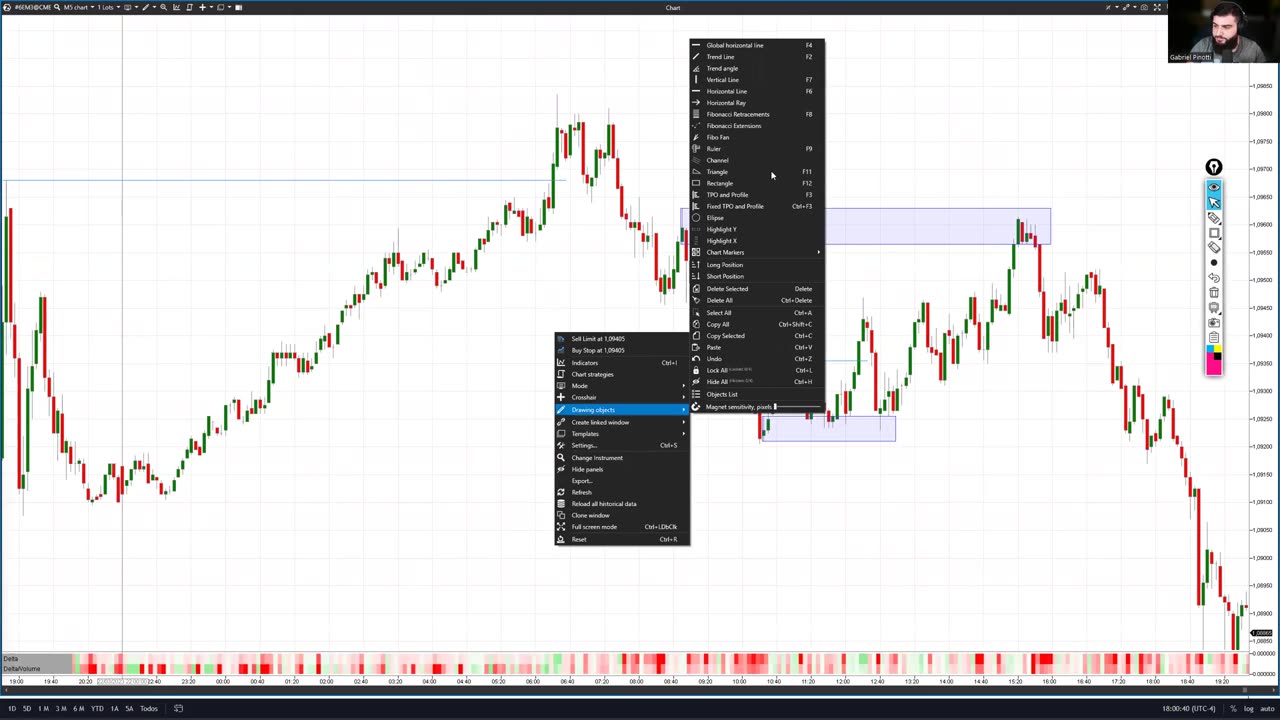The height and width of the screenshot is (720, 1280).
Task: Click Undo in drawing objects menu
Action: click(757, 359)
